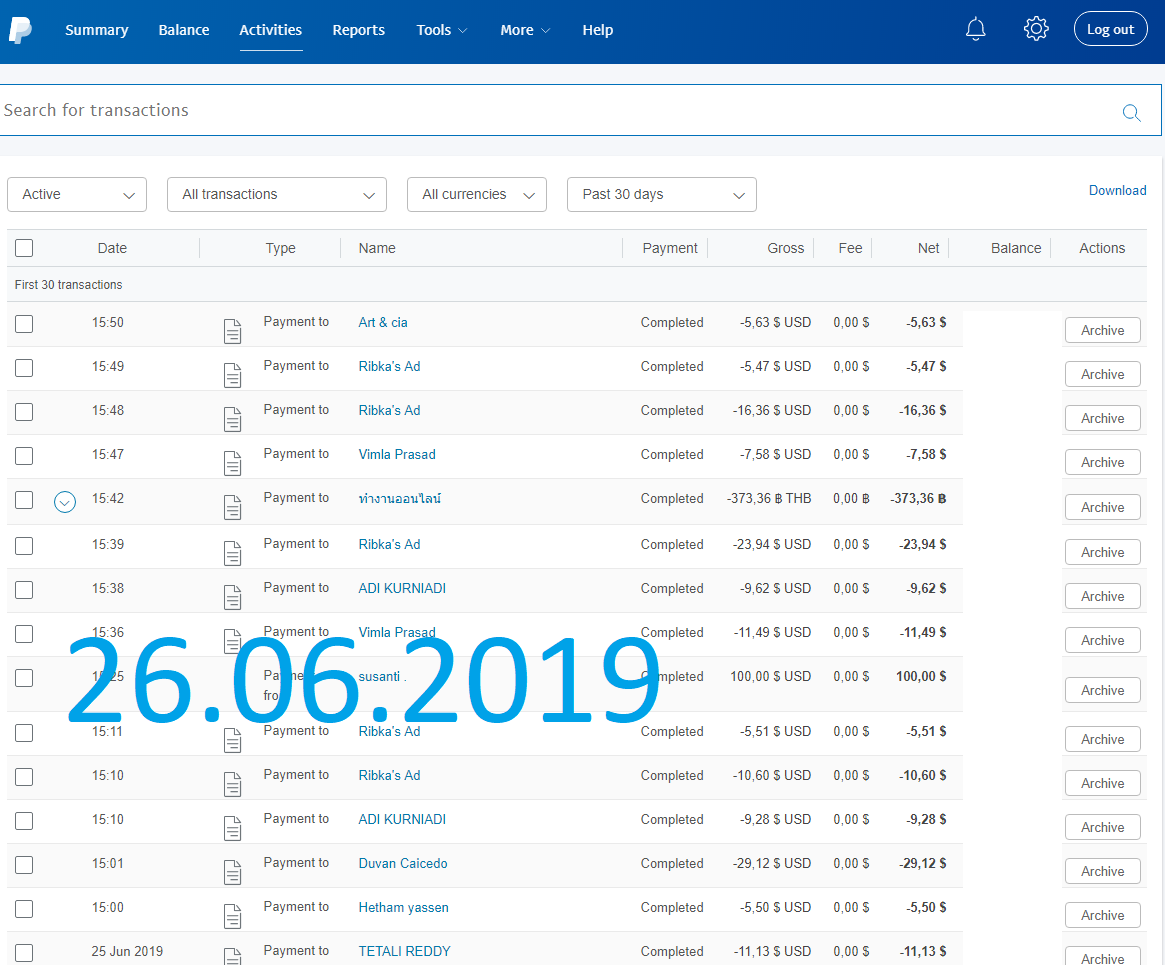Viewport: 1165px width, 965px height.
Task: Select the -29,12 $ net amount
Action: click(x=923, y=863)
